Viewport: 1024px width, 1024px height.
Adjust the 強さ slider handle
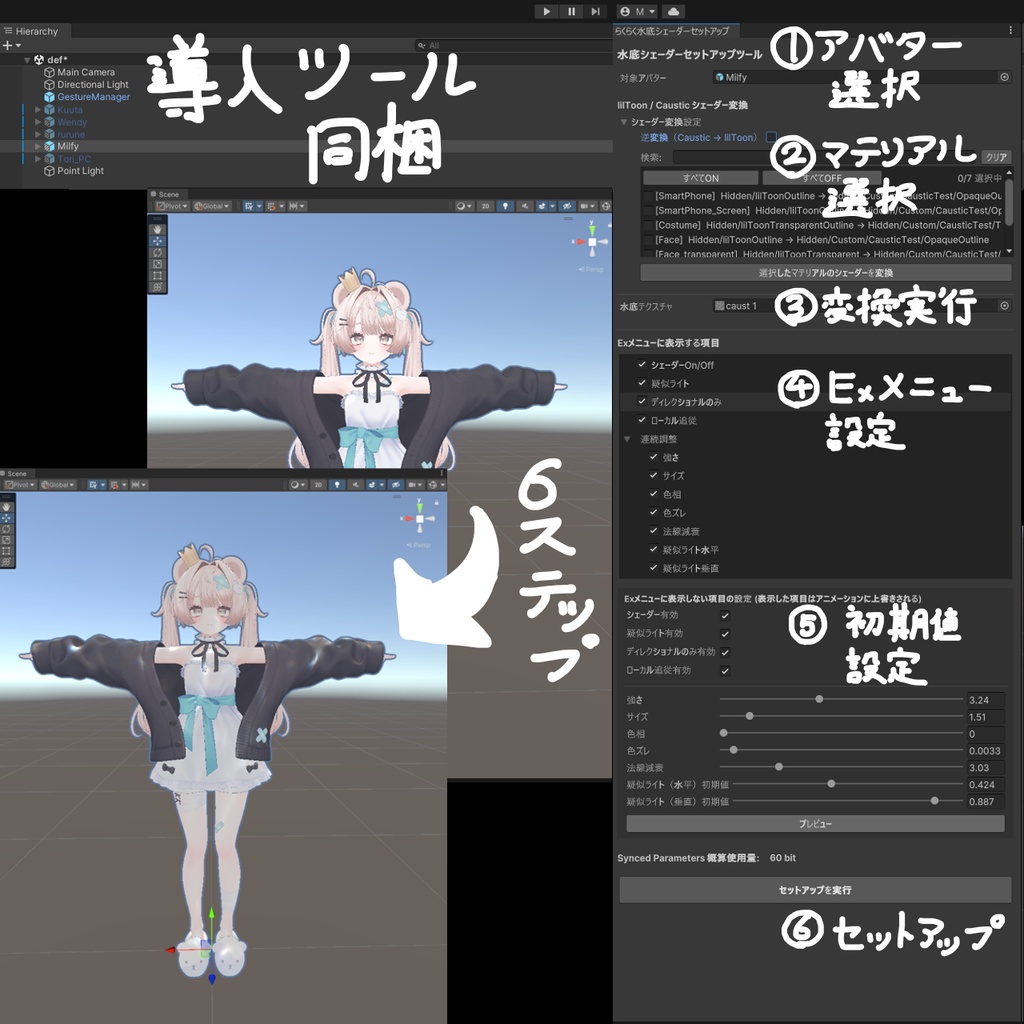tap(819, 699)
